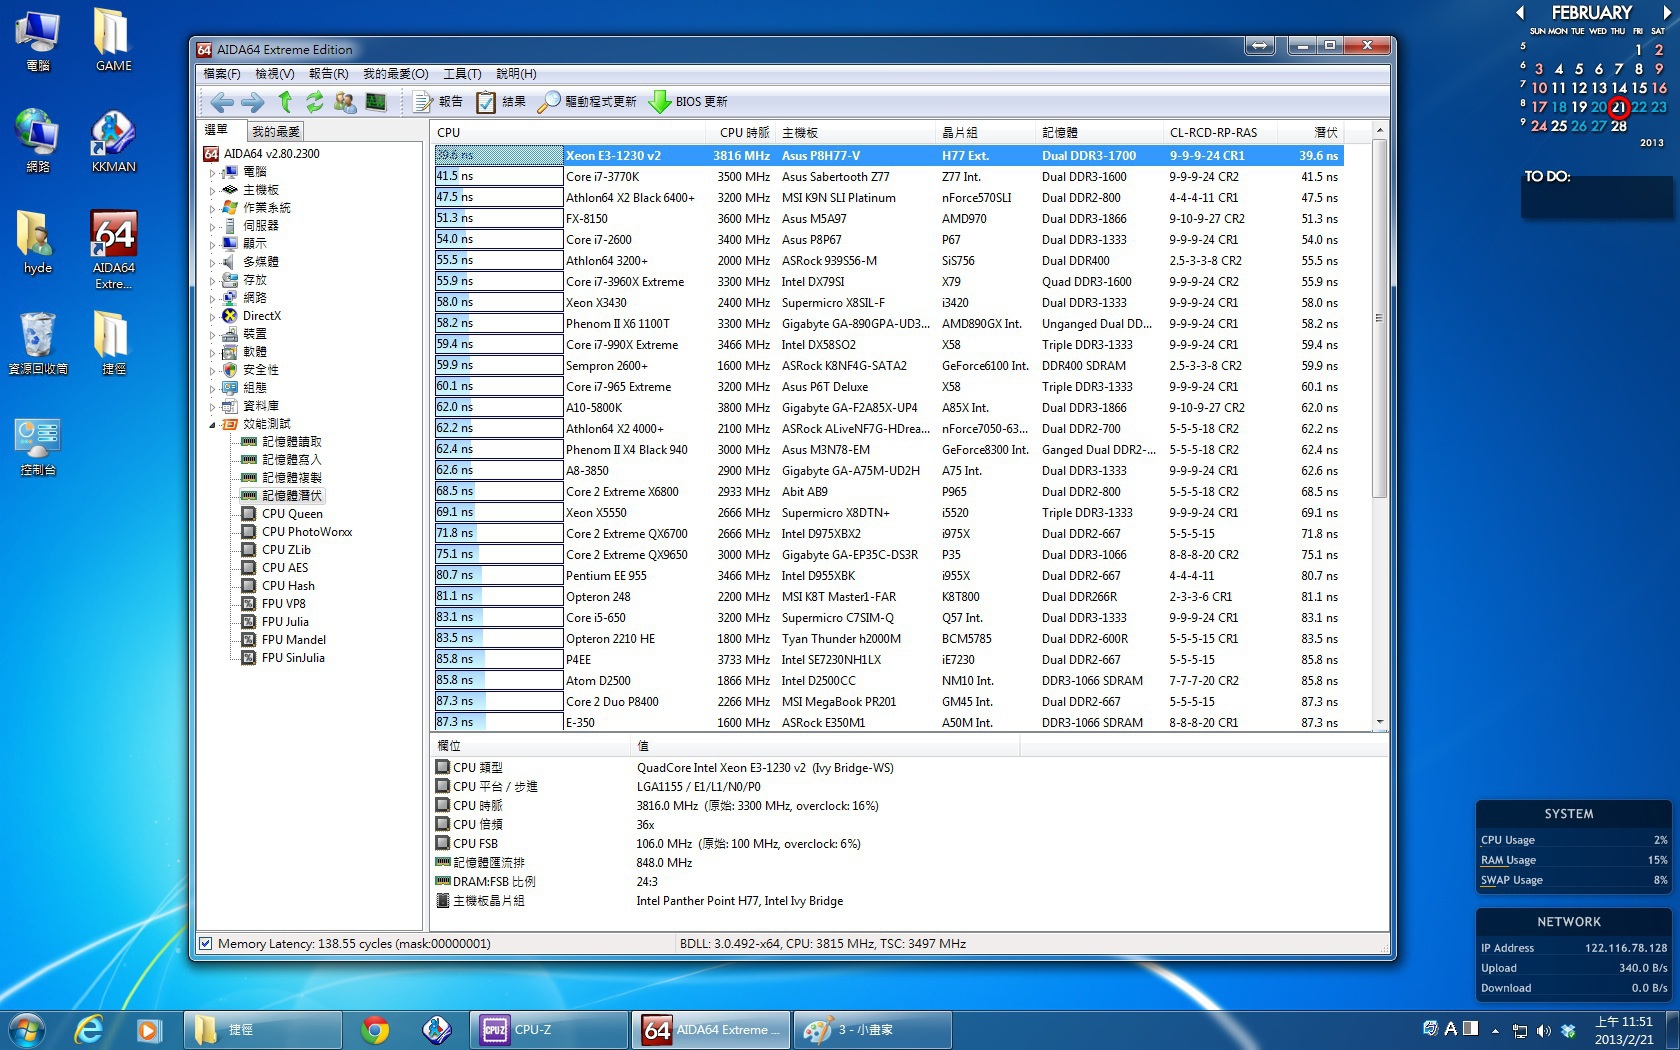Image resolution: width=1680 pixels, height=1050 pixels.
Task: Open 結果 from the toolbar
Action: 501,102
